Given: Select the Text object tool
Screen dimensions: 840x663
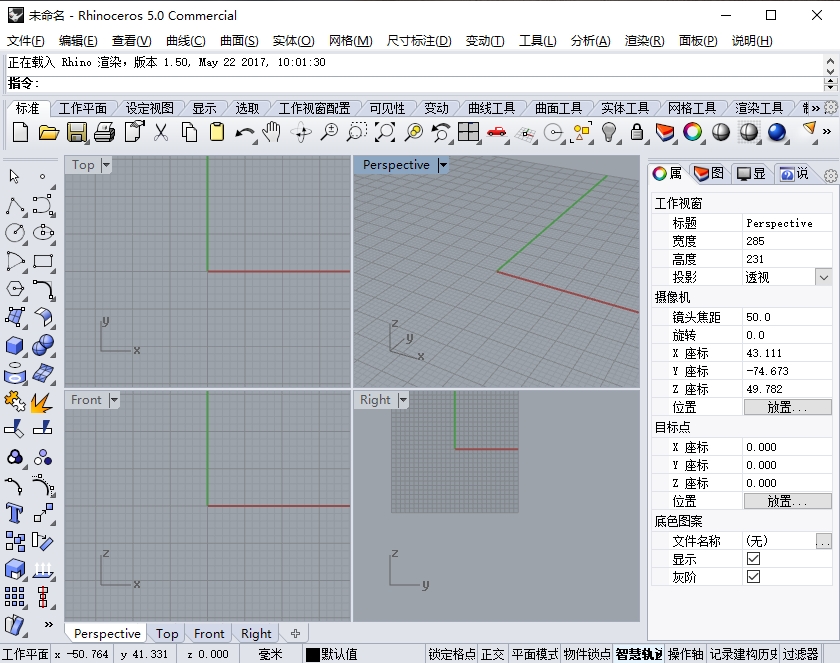Looking at the screenshot, I should click(15, 513).
